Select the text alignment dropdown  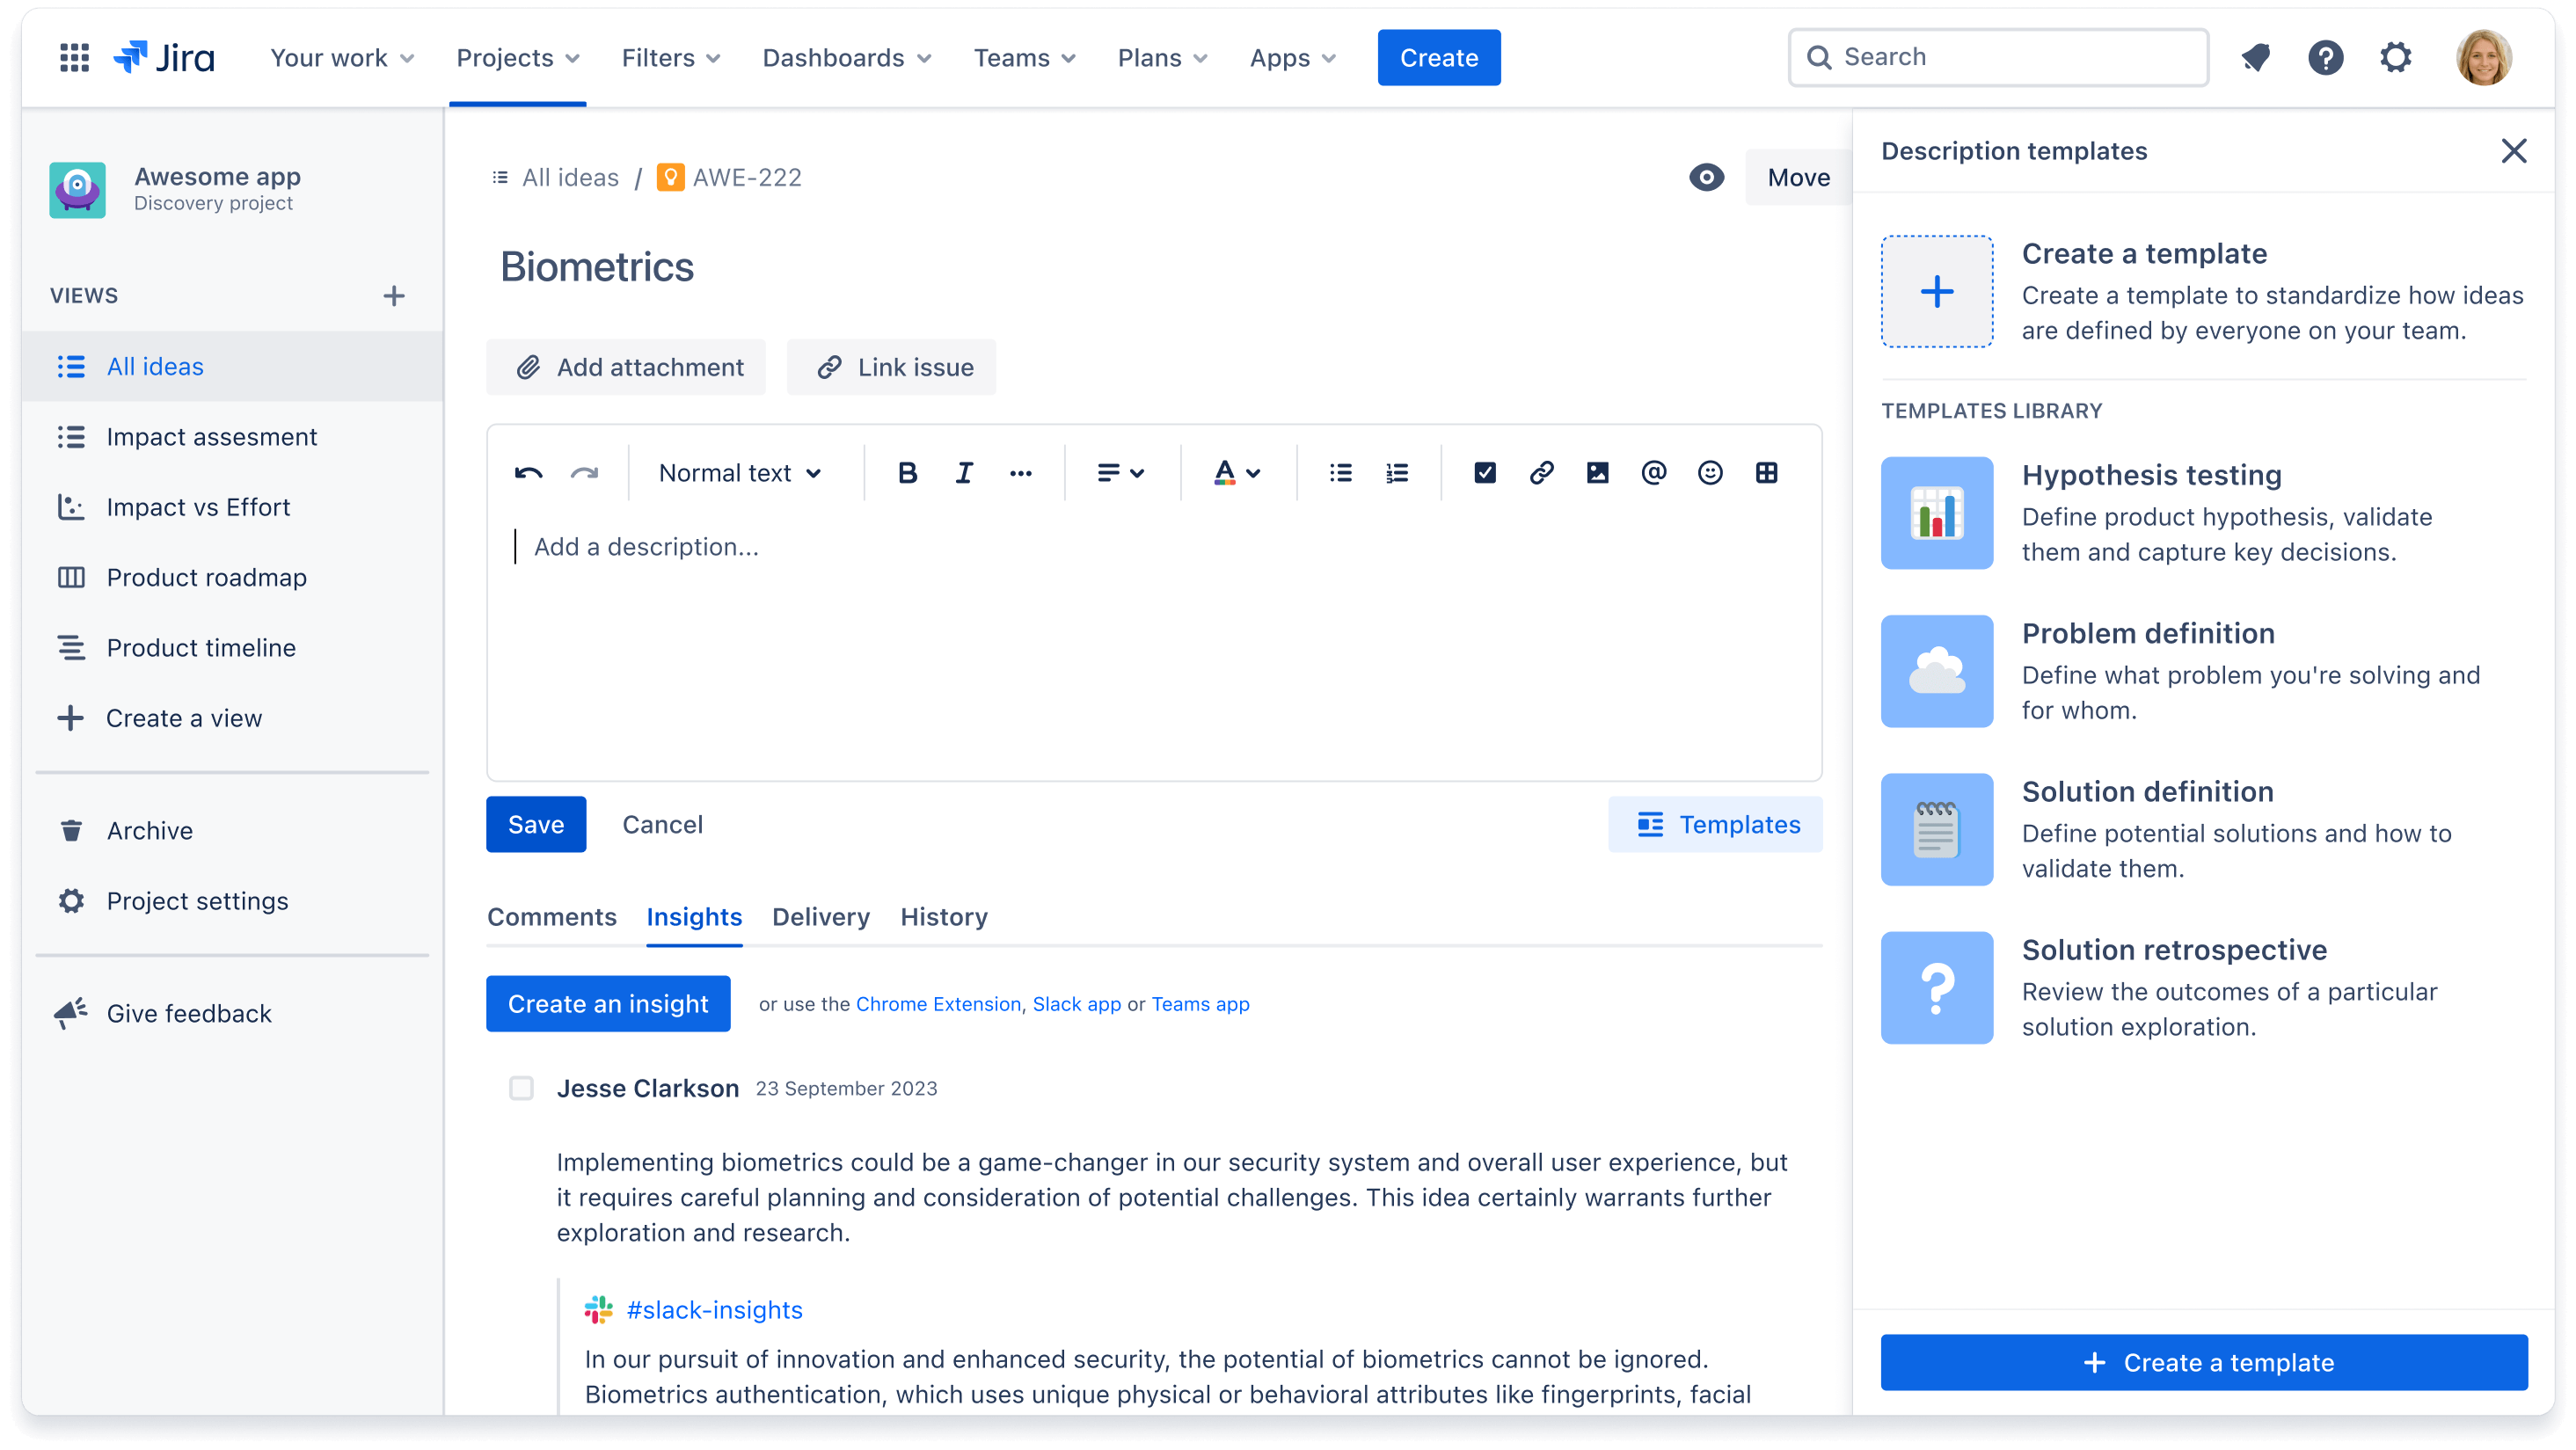pyautogui.click(x=1118, y=472)
